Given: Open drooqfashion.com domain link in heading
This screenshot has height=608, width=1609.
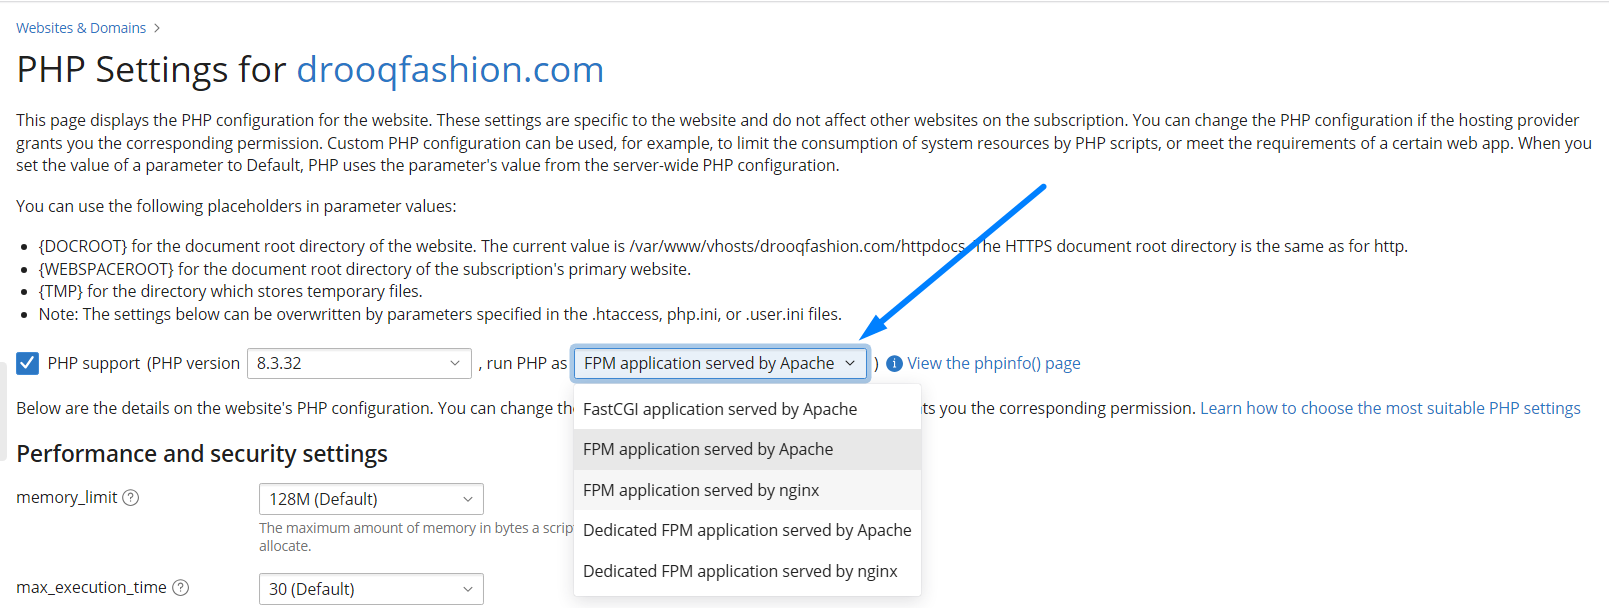Looking at the screenshot, I should pos(450,70).
